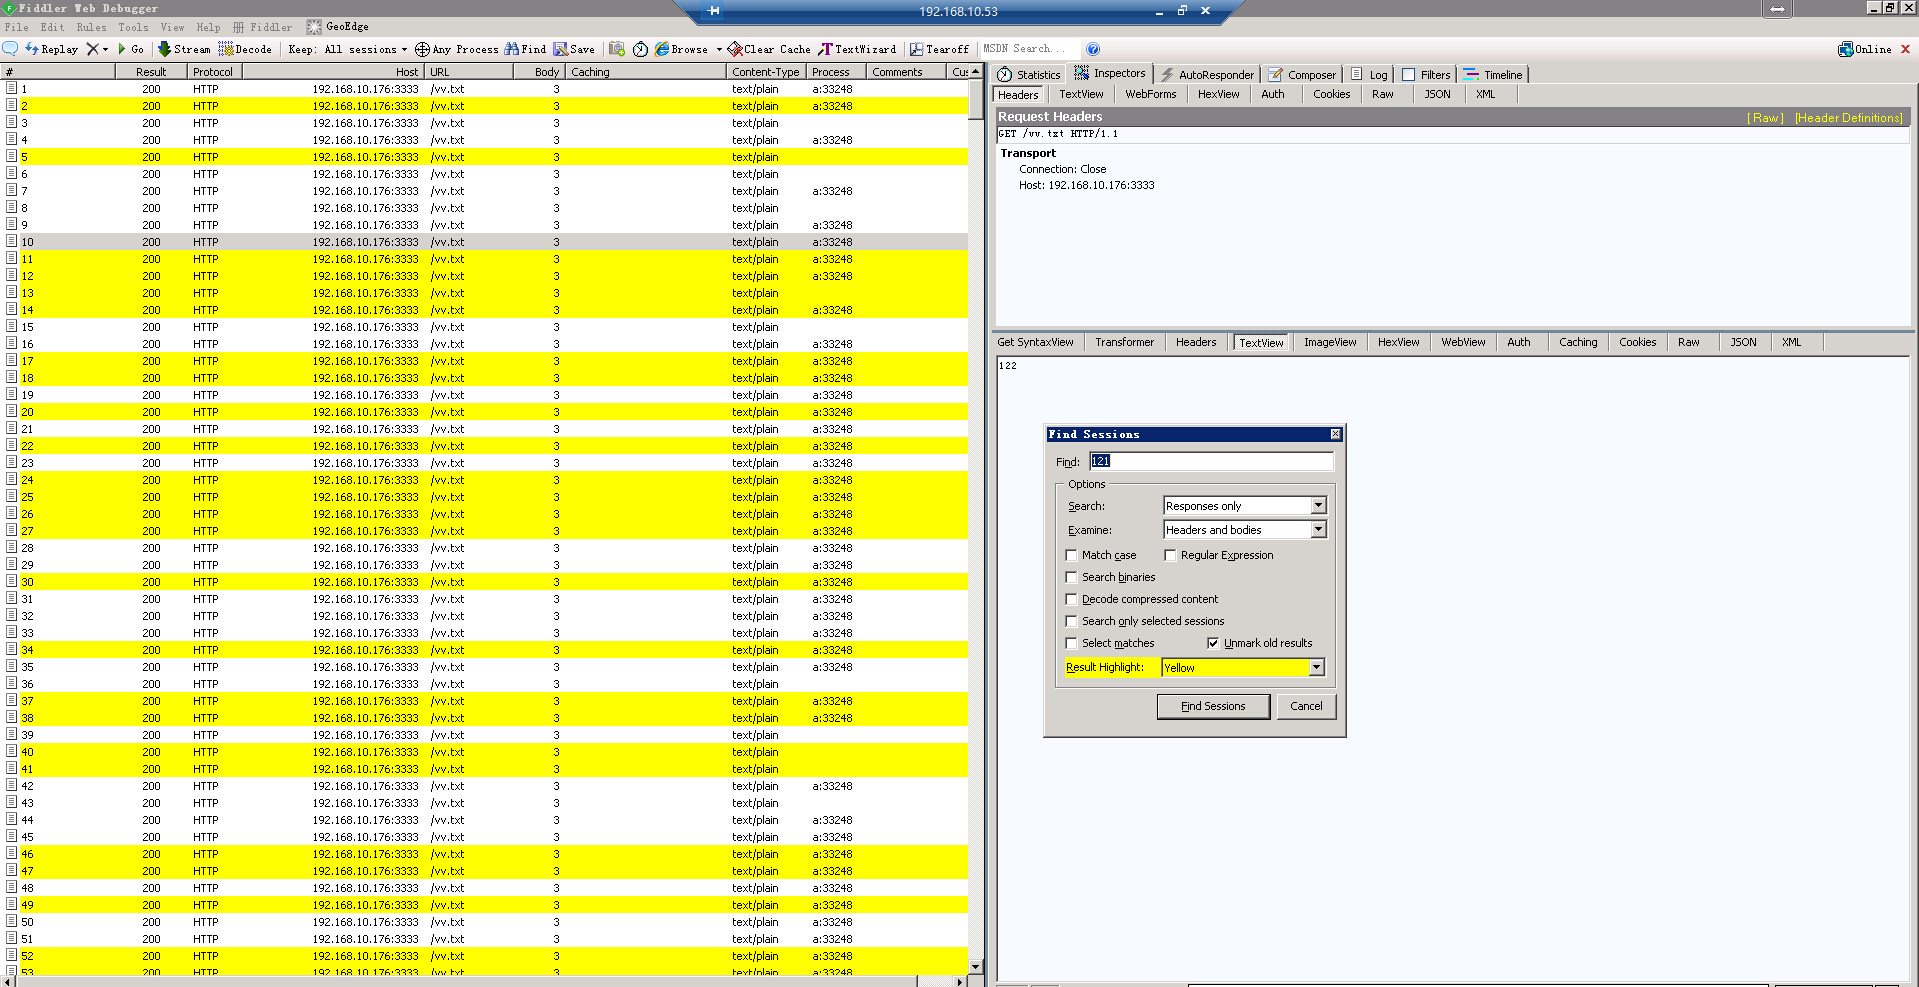Toggle Stream mode in toolbar
This screenshot has height=987, width=1919.
pyautogui.click(x=184, y=49)
